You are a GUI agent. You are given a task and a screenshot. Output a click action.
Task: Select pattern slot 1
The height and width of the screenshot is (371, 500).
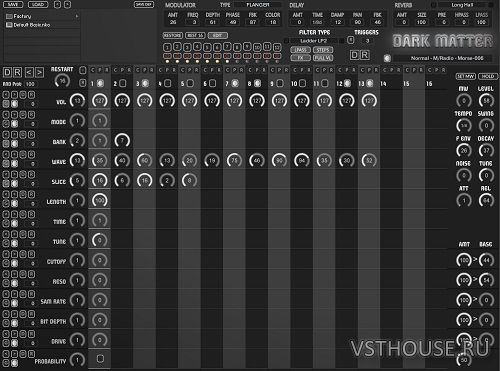(x=167, y=48)
